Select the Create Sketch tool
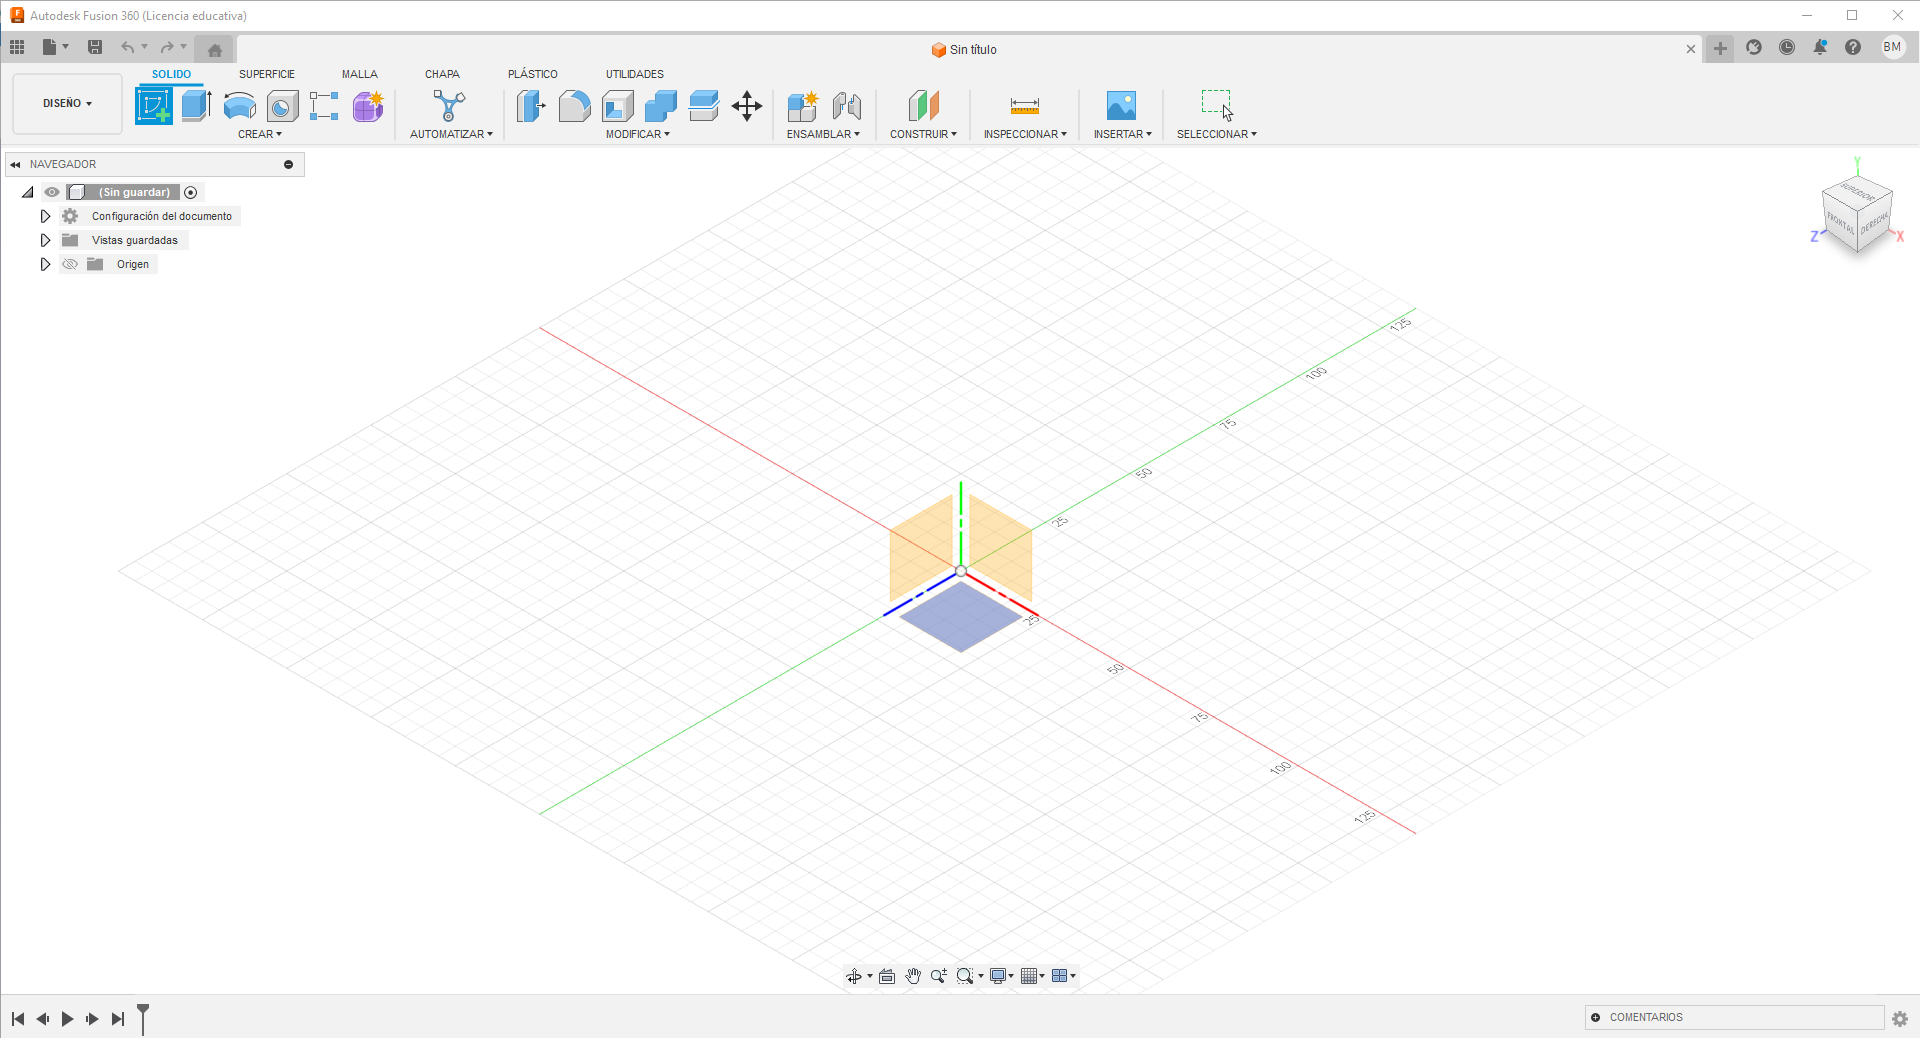1920x1038 pixels. point(154,105)
